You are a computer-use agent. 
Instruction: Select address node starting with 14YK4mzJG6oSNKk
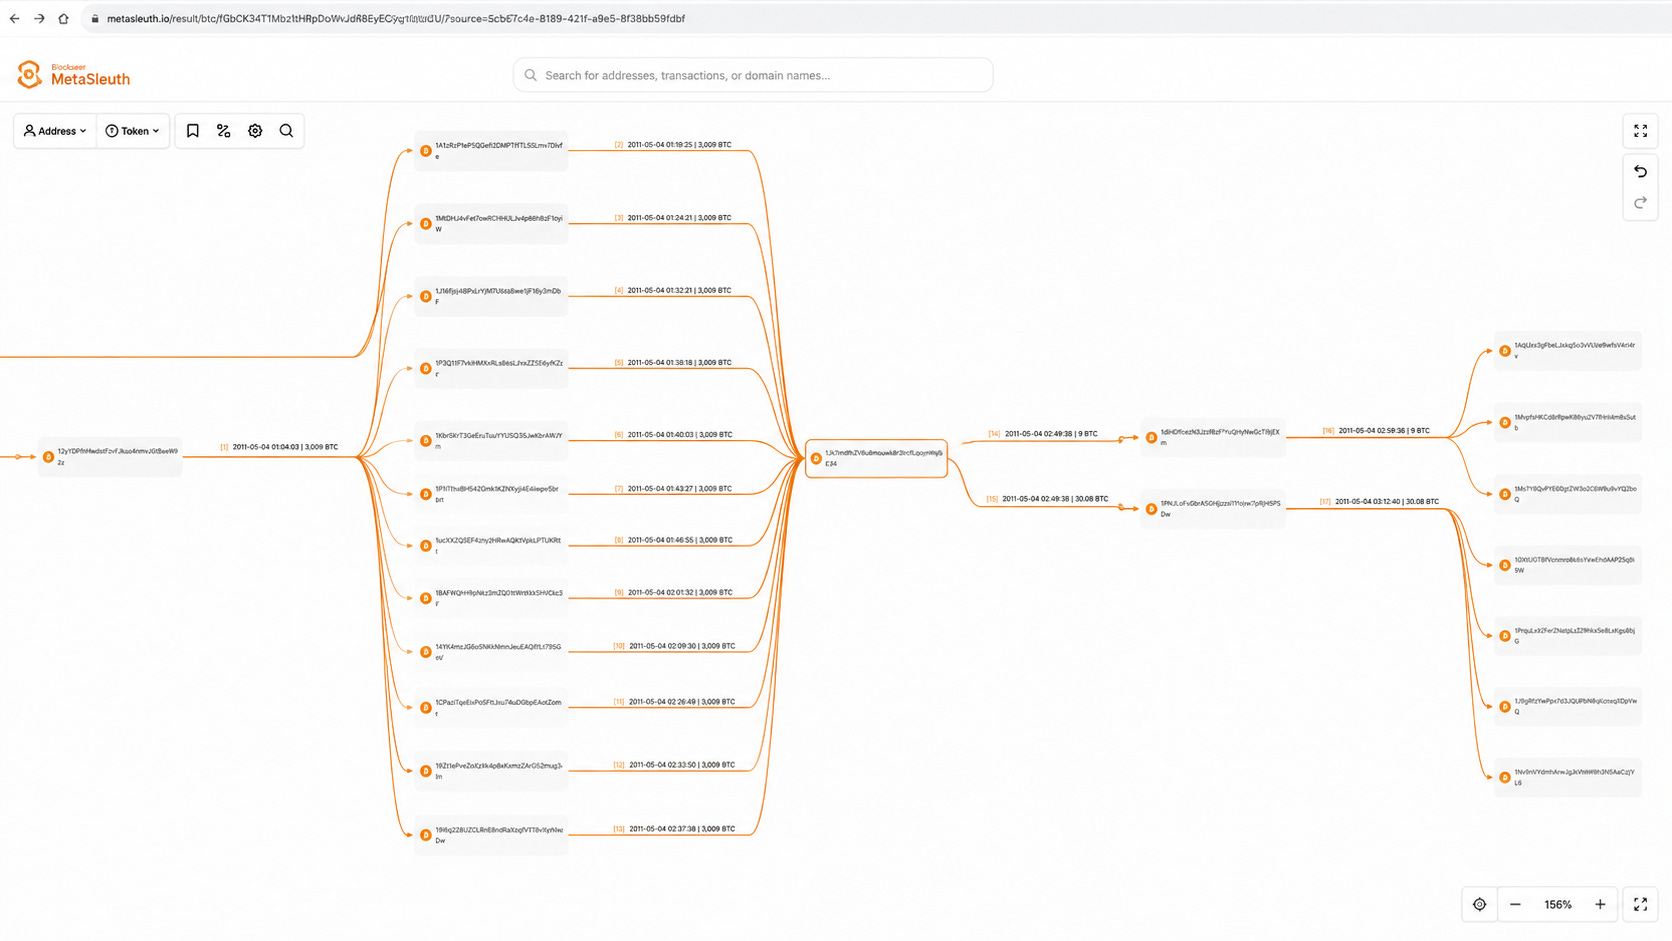(491, 652)
